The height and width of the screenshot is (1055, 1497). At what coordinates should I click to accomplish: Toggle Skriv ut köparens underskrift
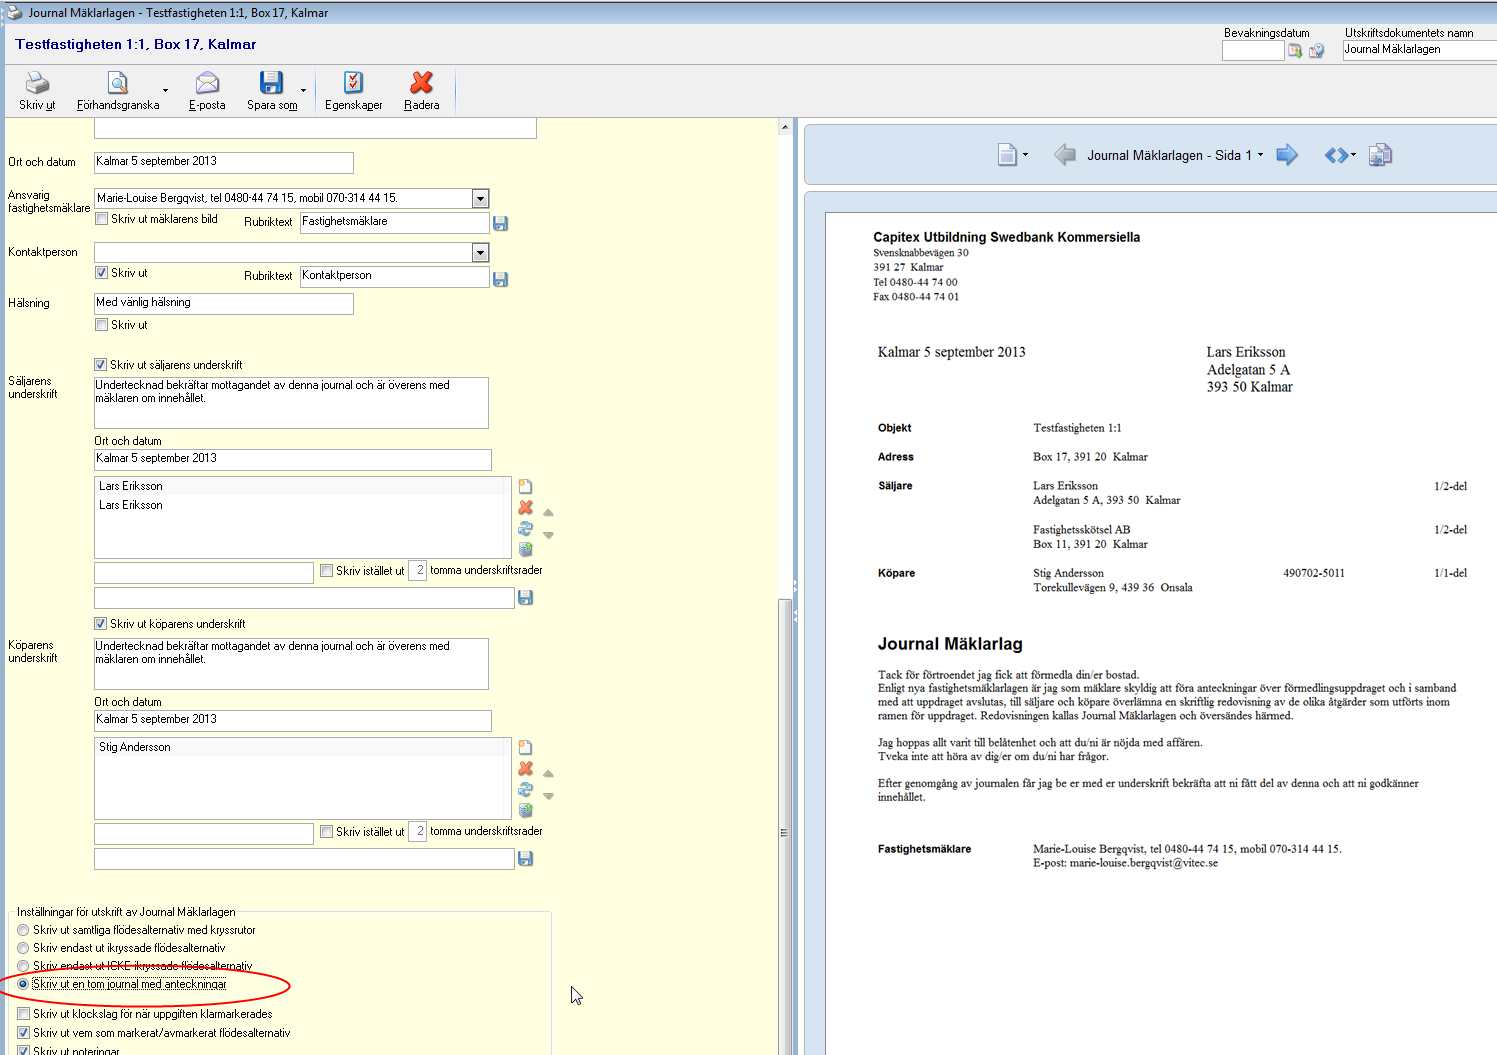coord(100,624)
